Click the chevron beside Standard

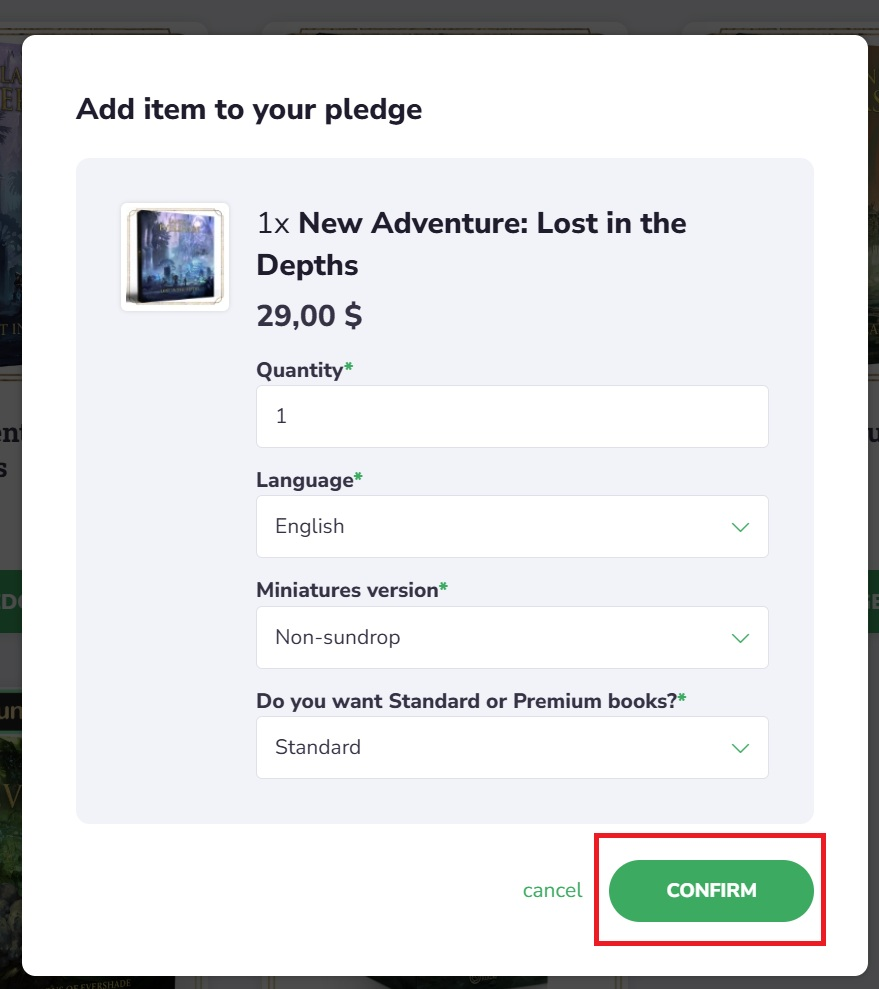pyautogui.click(x=740, y=747)
